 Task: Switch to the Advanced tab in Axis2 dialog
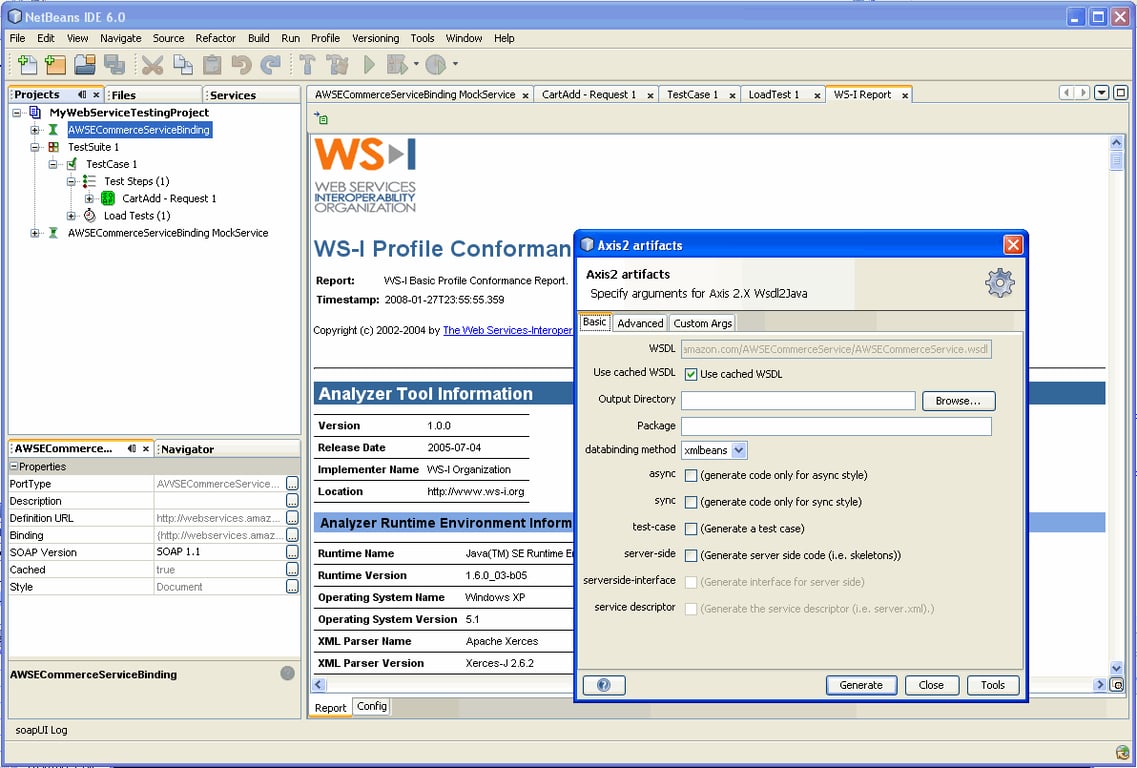point(640,323)
